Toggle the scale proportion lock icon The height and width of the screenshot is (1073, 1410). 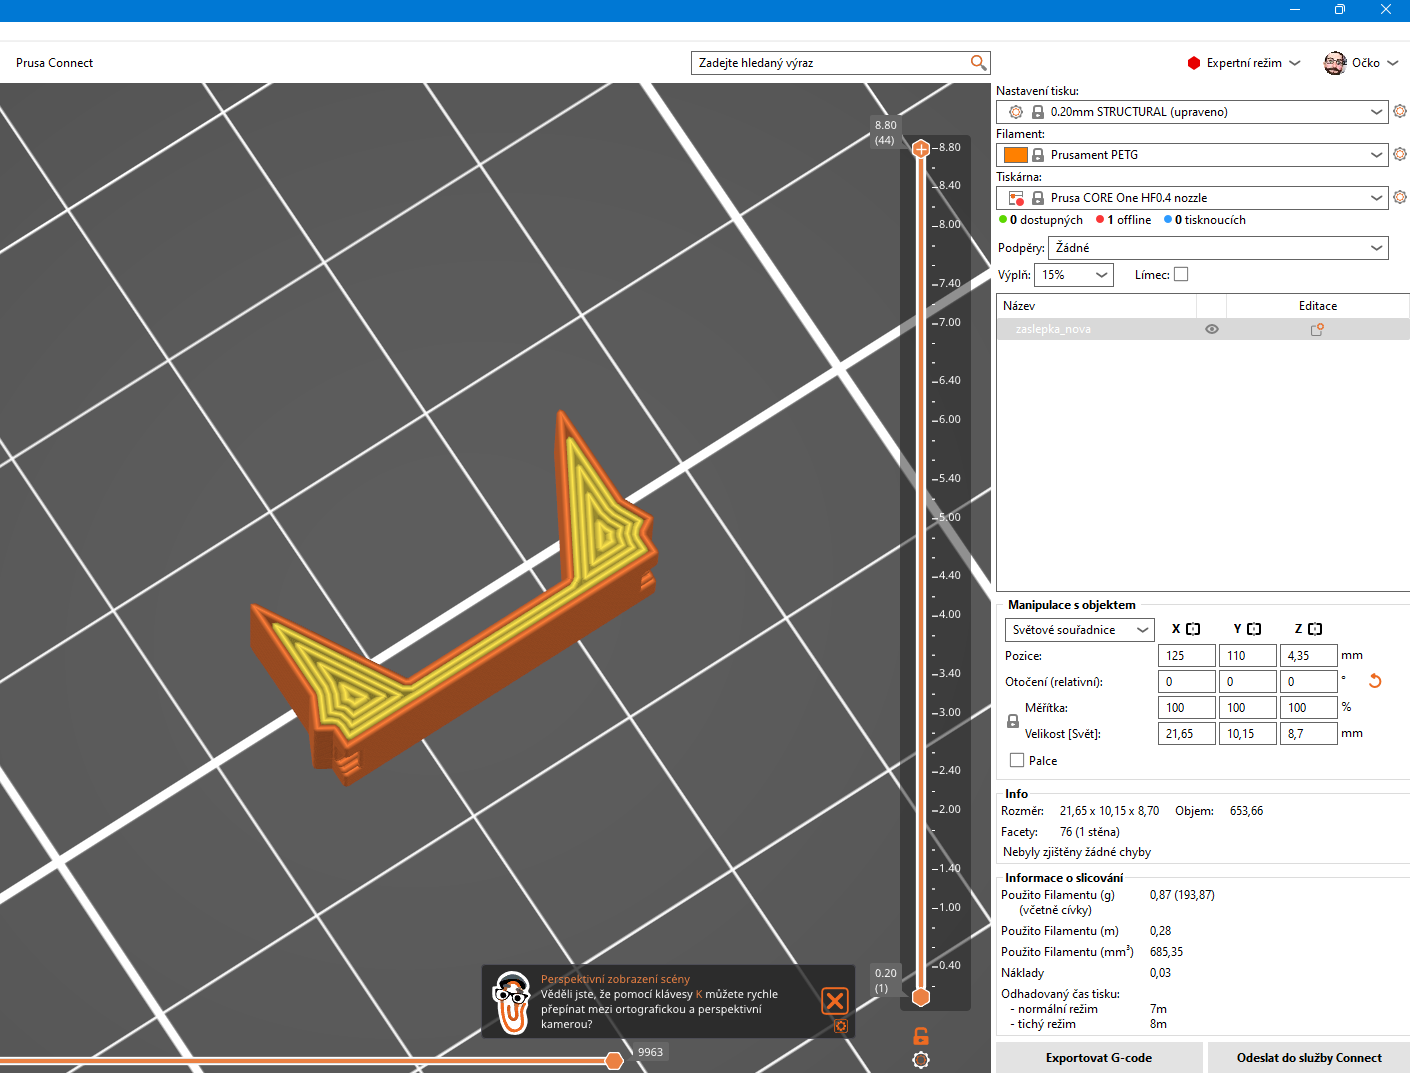click(x=1013, y=721)
